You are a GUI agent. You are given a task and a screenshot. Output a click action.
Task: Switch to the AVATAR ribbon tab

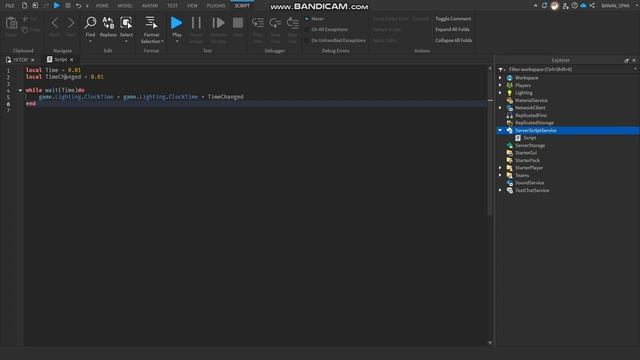pyautogui.click(x=150, y=6)
